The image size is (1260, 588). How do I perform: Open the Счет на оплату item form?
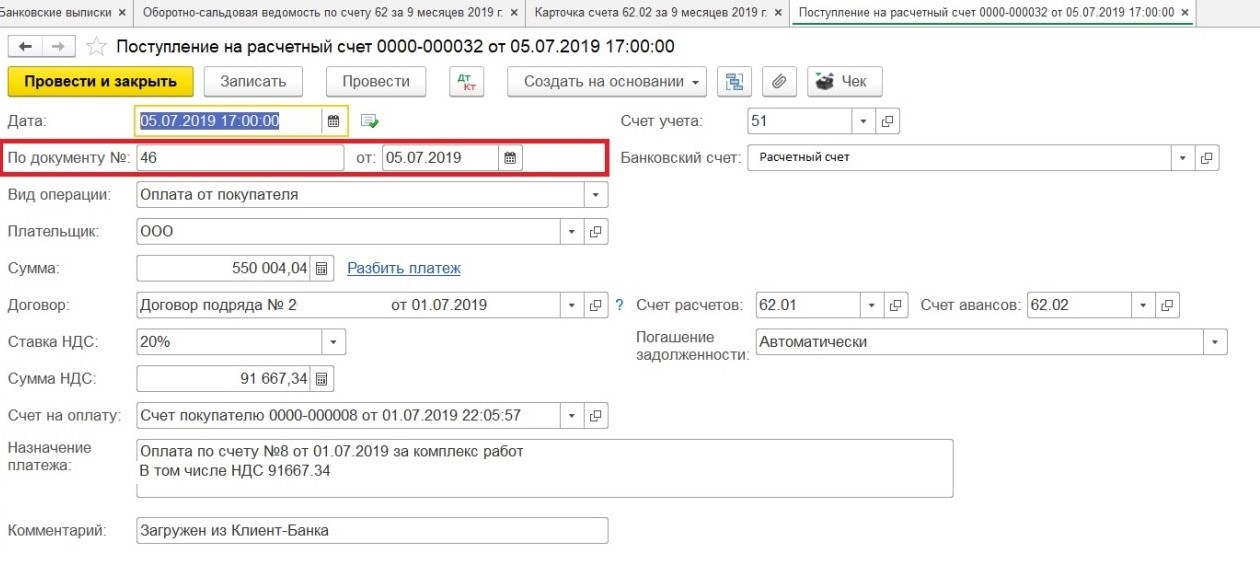[x=595, y=416]
